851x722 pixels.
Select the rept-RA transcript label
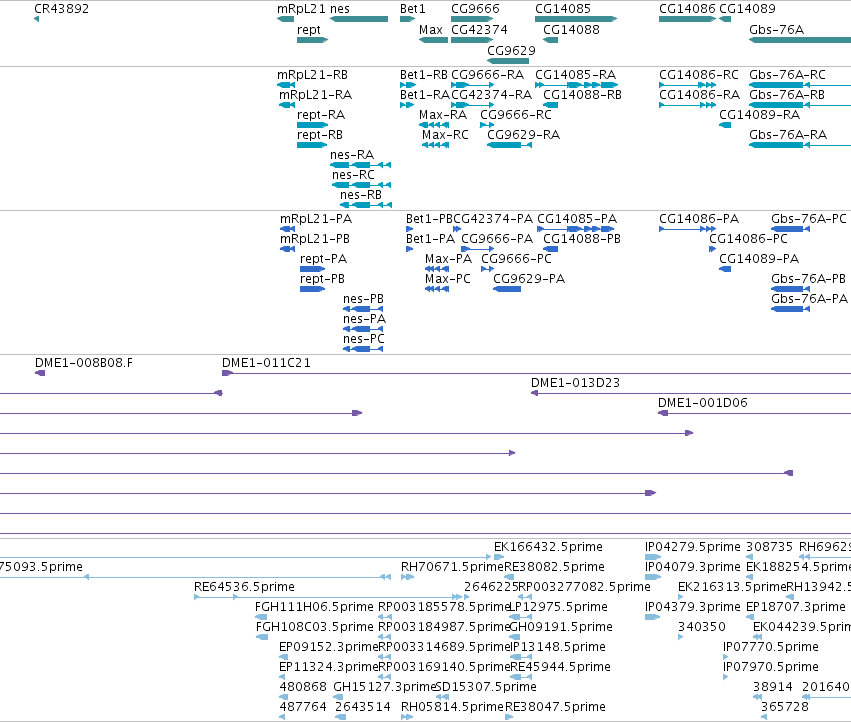(x=321, y=115)
